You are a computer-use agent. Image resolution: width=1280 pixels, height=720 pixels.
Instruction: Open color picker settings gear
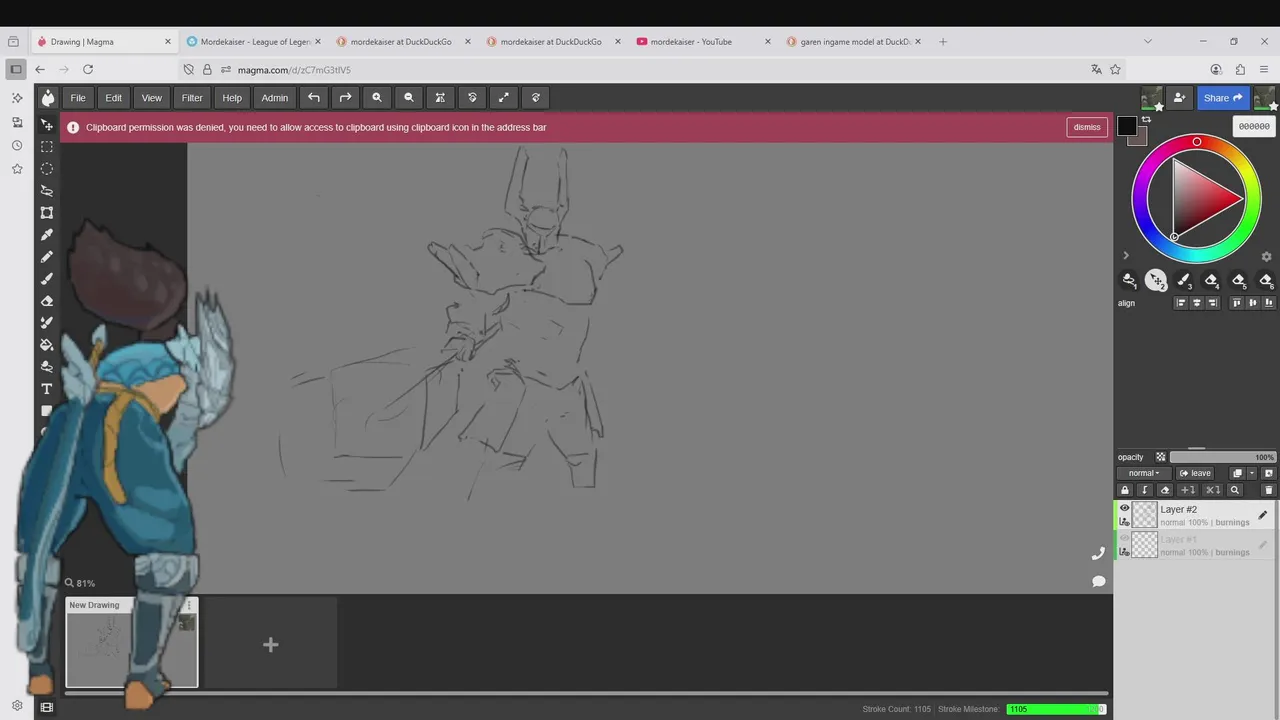[x=1266, y=257]
